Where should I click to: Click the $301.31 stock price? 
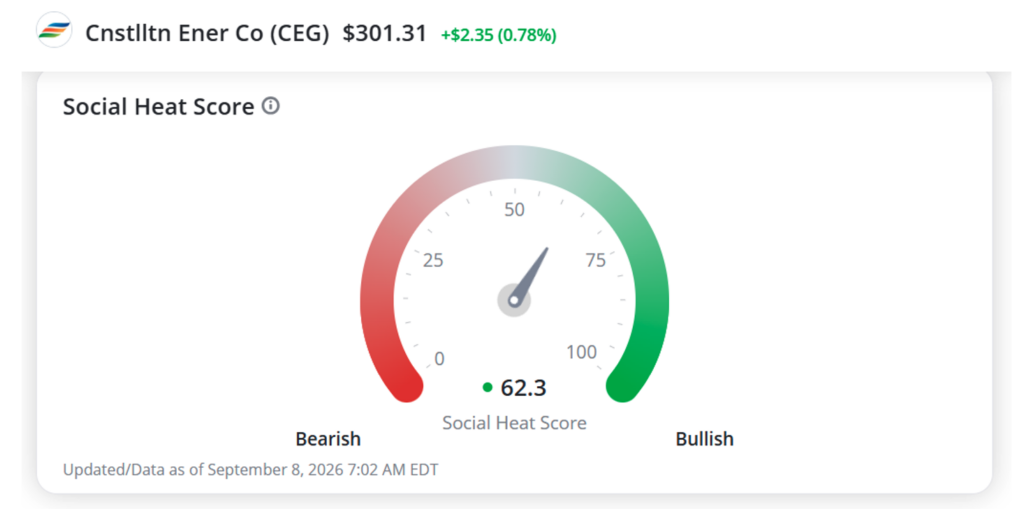point(385,33)
